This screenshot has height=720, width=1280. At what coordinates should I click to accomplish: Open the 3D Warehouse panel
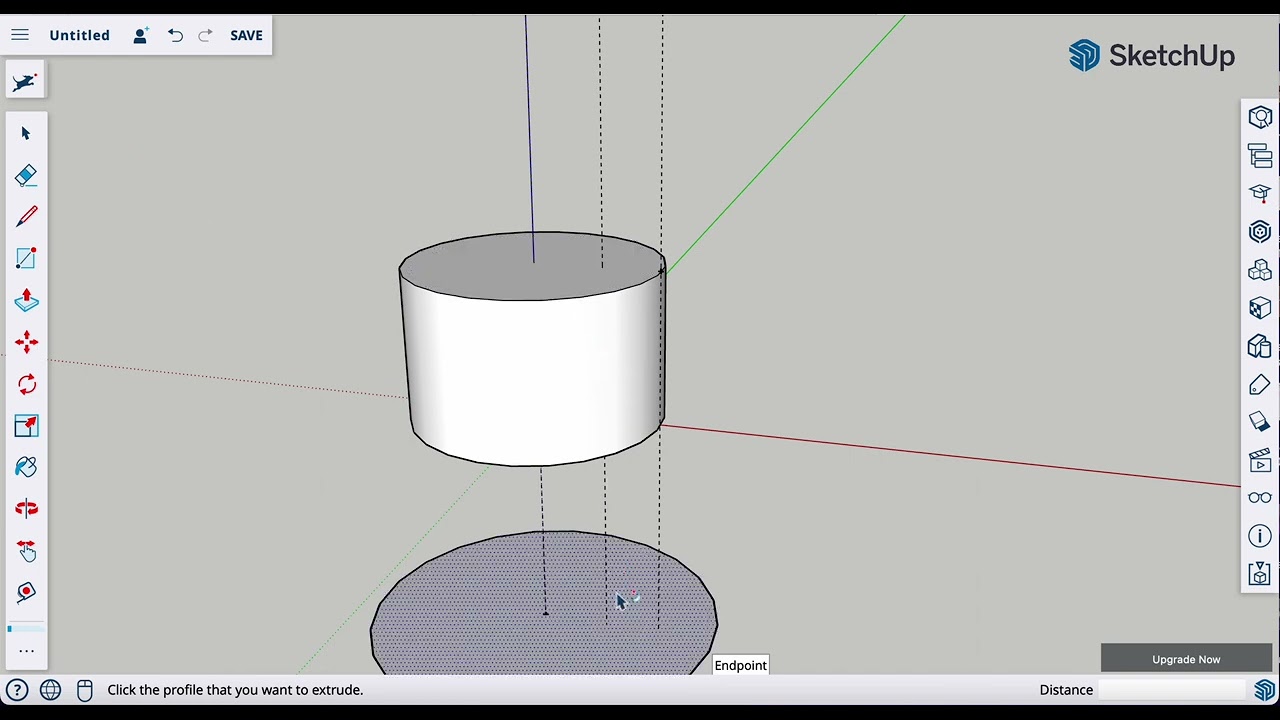[1260, 232]
